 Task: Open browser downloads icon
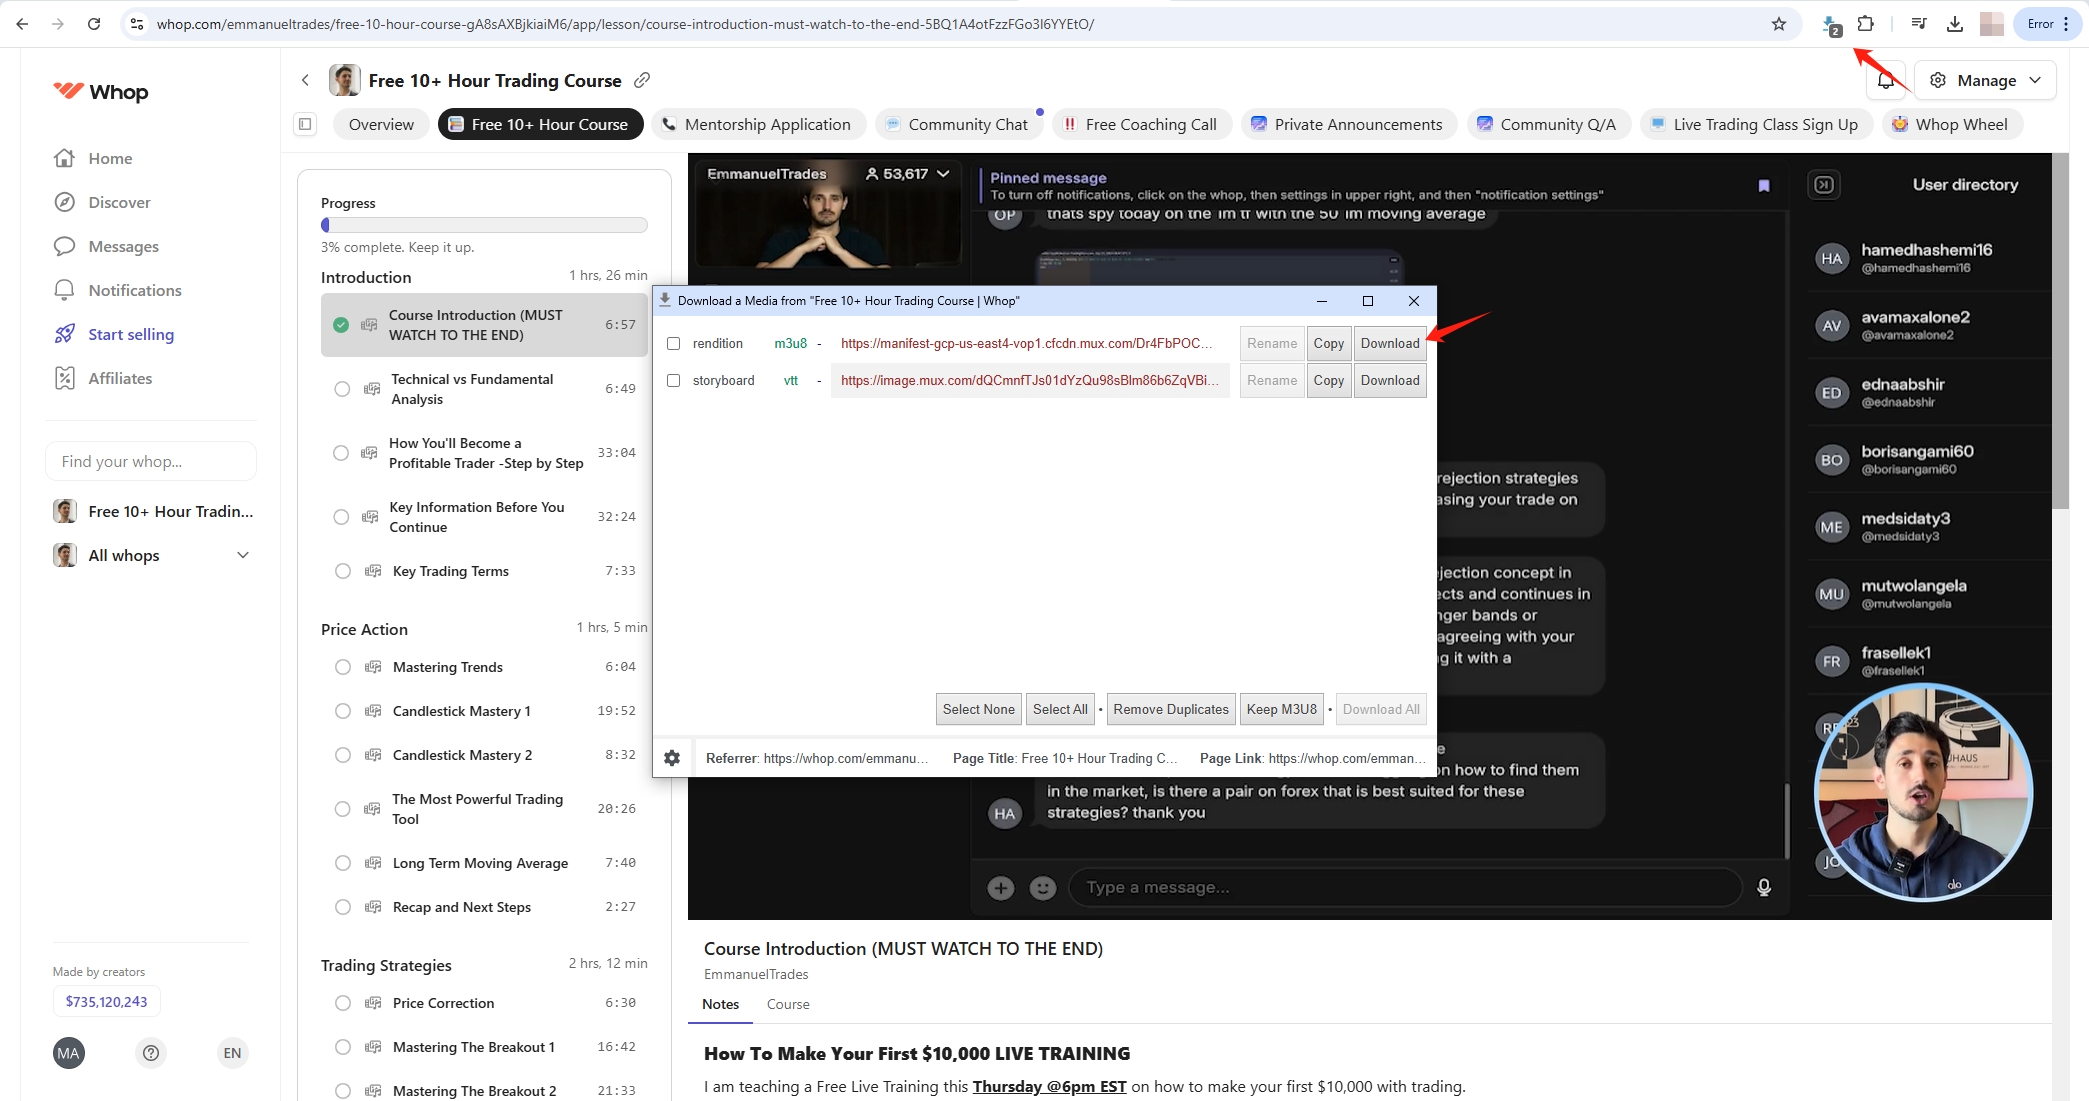tap(1955, 24)
